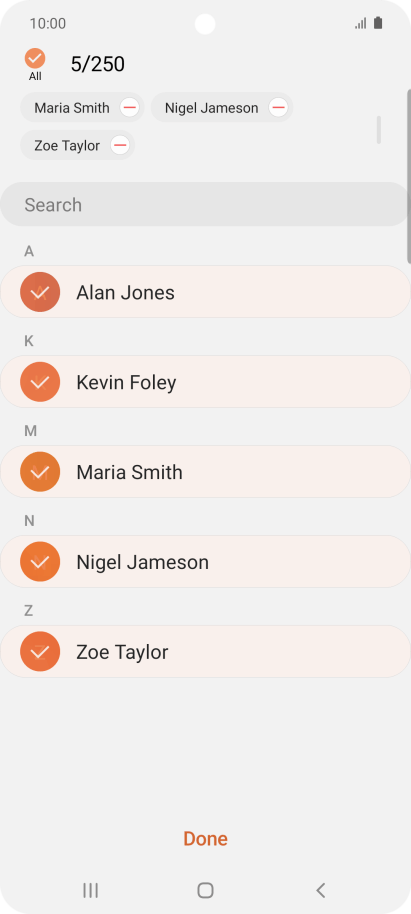Toggle the All selection checkbox
The height and width of the screenshot is (914, 411).
tap(35, 58)
